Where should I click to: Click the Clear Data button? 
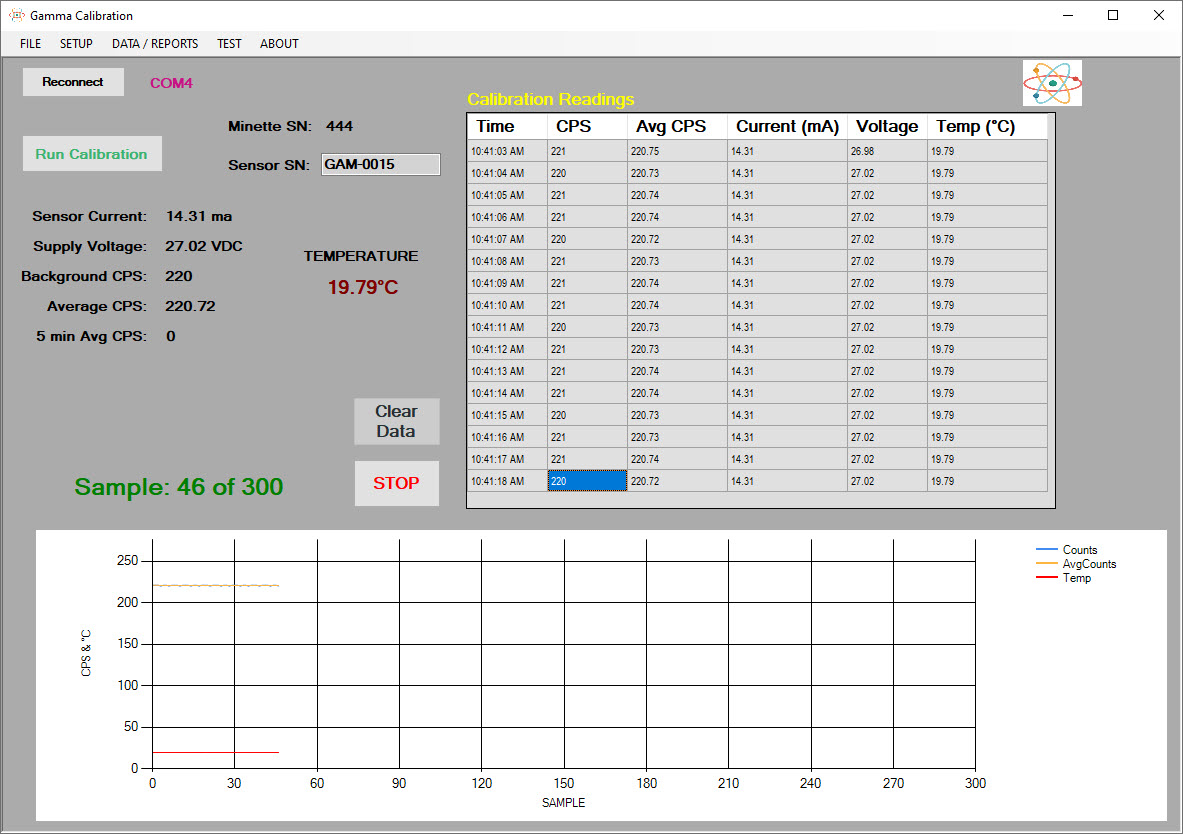[x=397, y=421]
